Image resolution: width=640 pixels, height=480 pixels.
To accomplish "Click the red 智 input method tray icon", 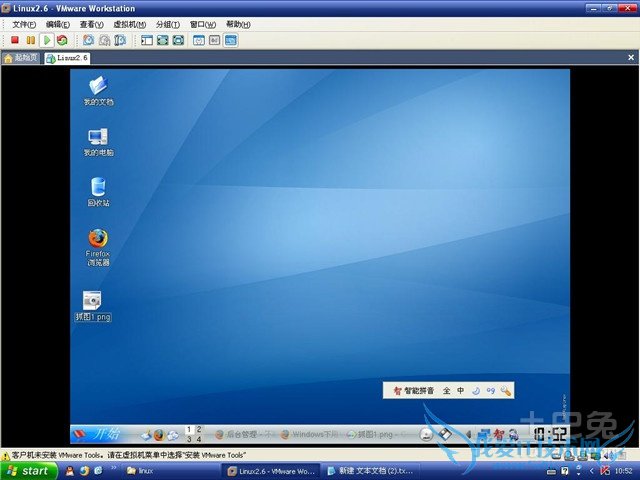I will (499, 434).
